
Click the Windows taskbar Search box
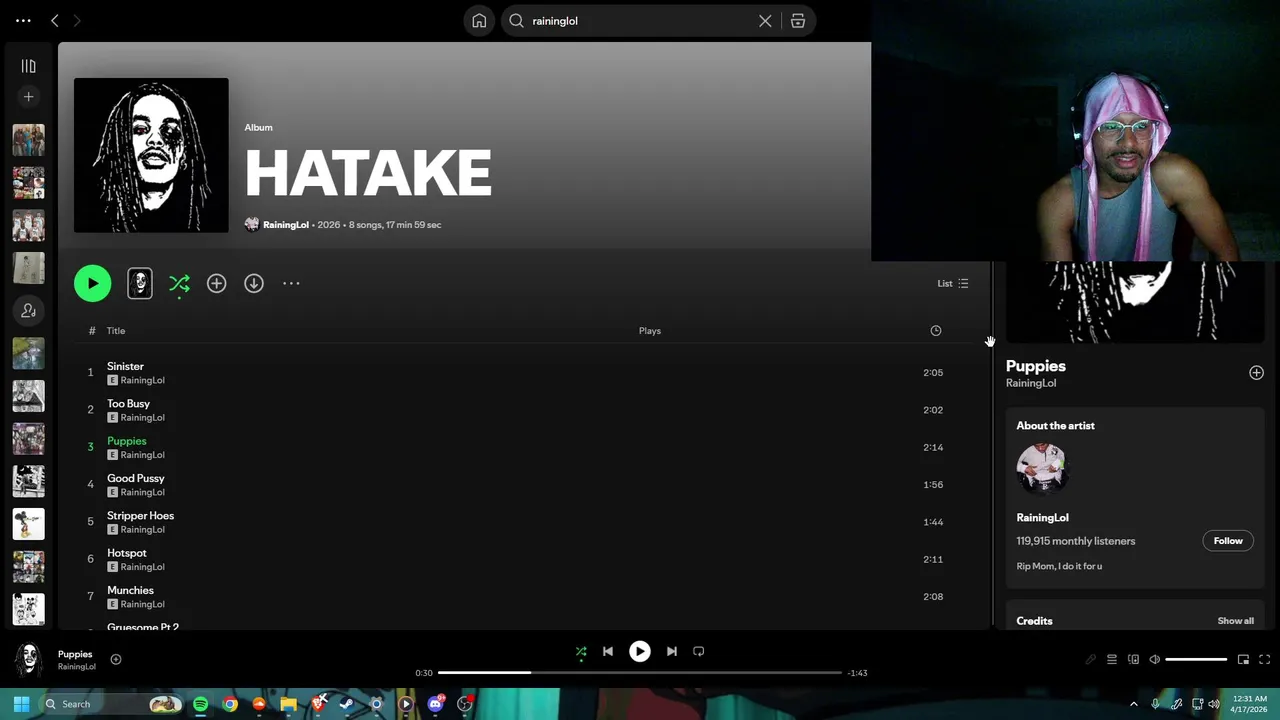(110, 704)
